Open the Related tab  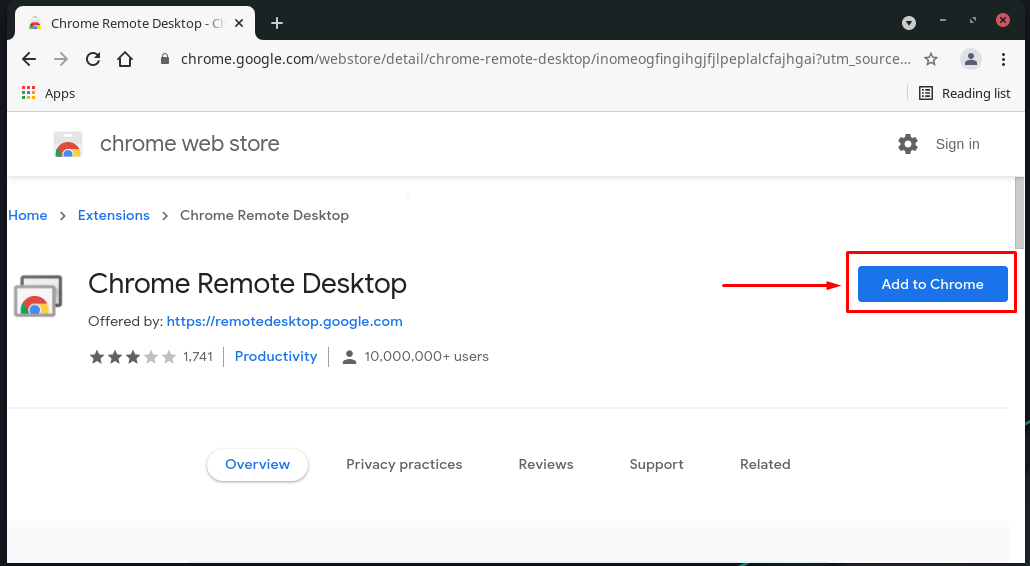pyautogui.click(x=765, y=464)
